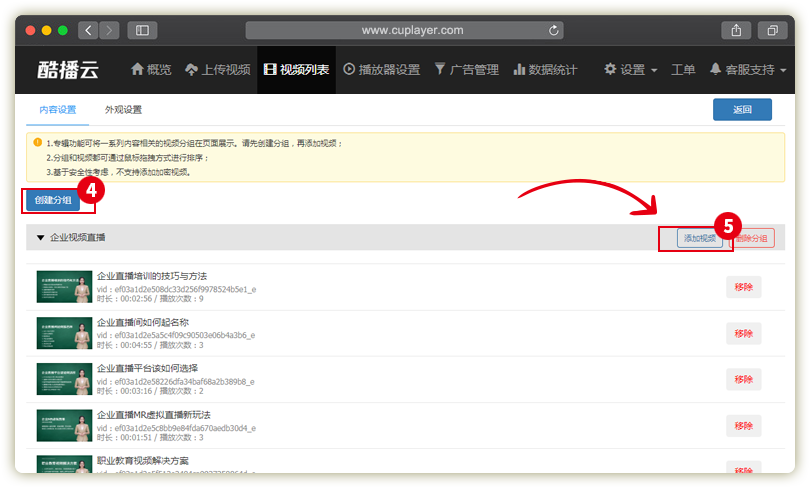Expand the 客服支持 support dropdown

click(747, 70)
